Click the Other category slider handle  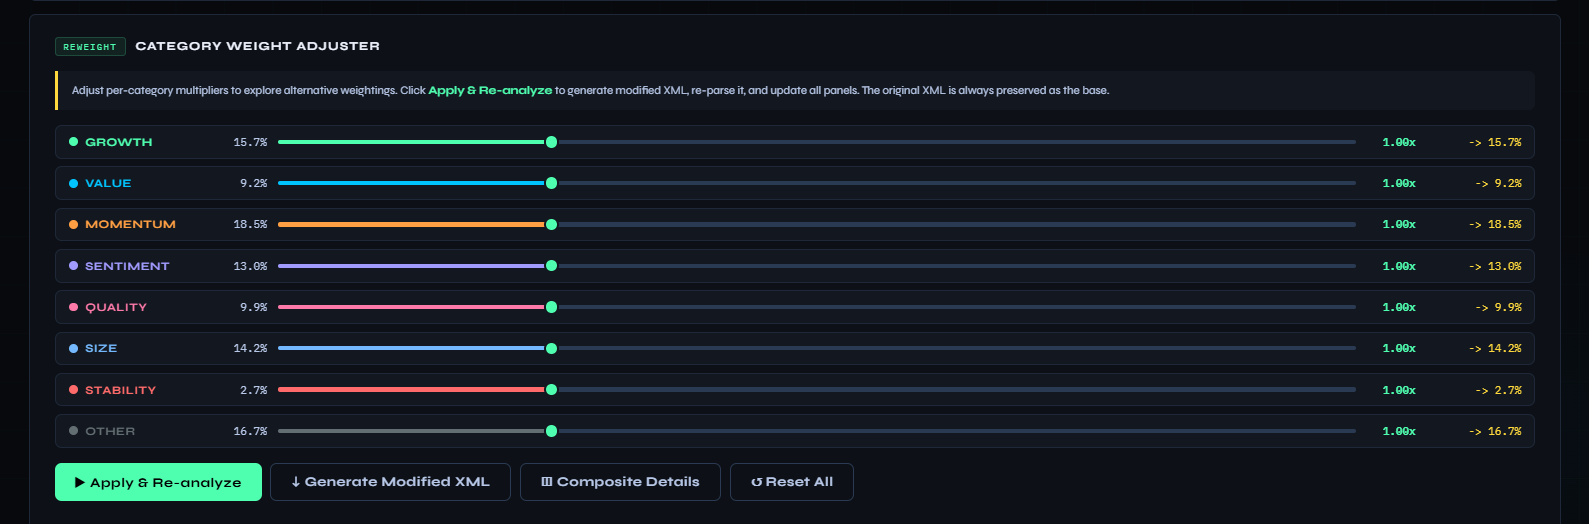551,431
